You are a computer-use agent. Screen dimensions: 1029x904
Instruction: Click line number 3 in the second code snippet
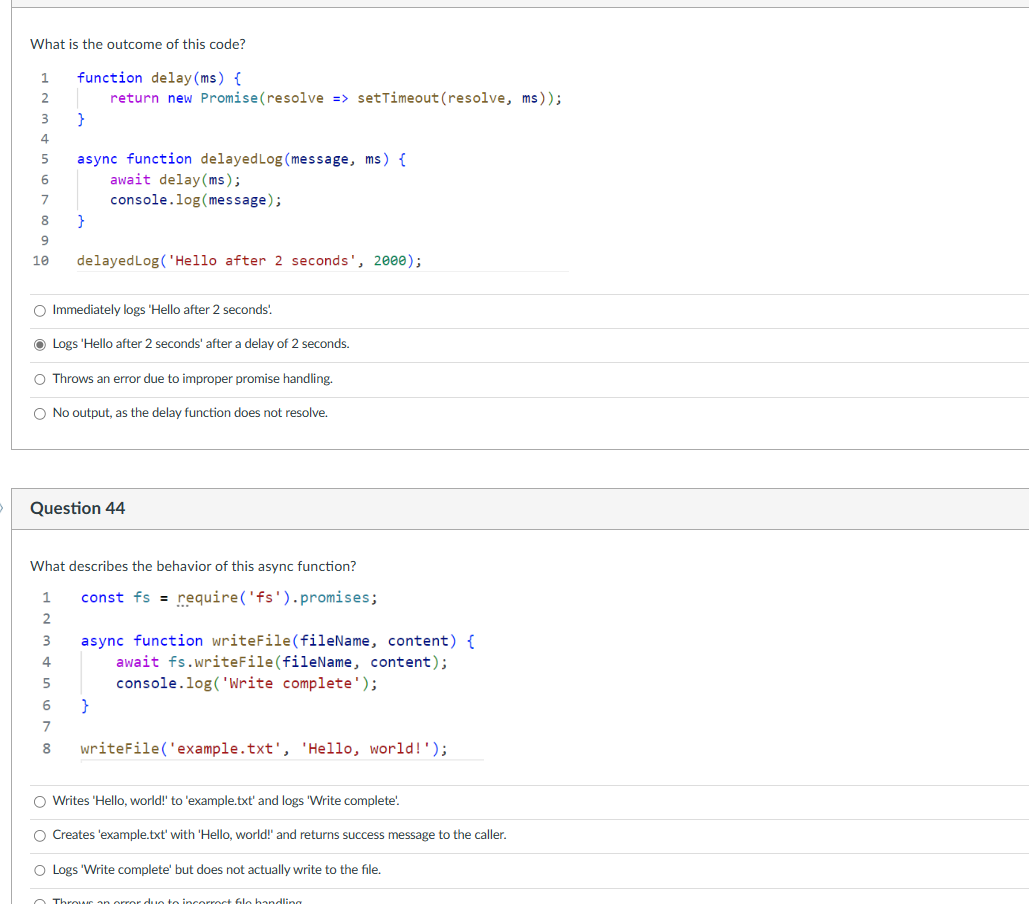45,640
